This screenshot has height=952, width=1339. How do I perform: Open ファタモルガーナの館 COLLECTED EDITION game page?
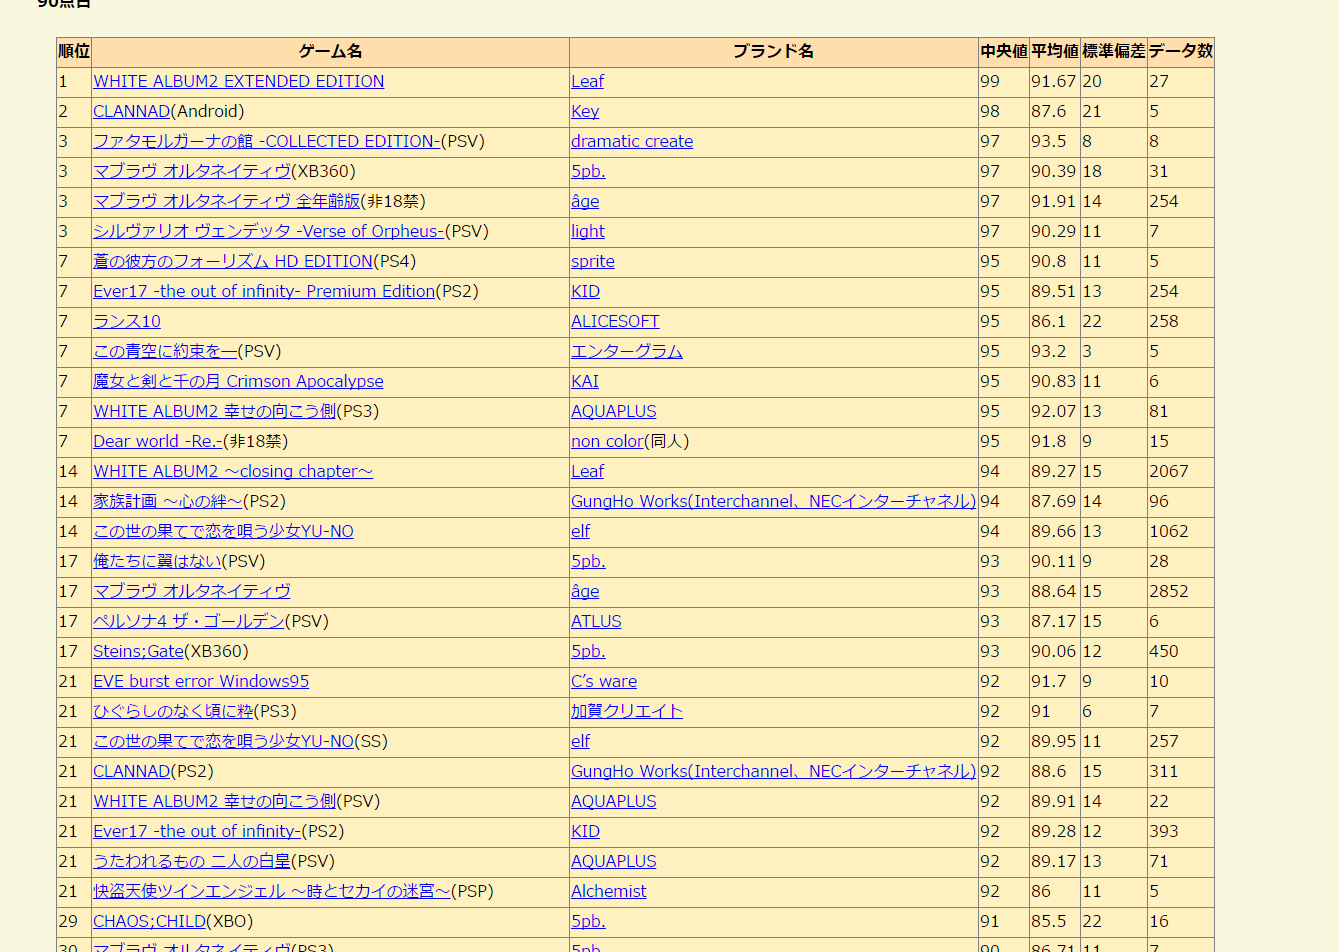pos(266,142)
